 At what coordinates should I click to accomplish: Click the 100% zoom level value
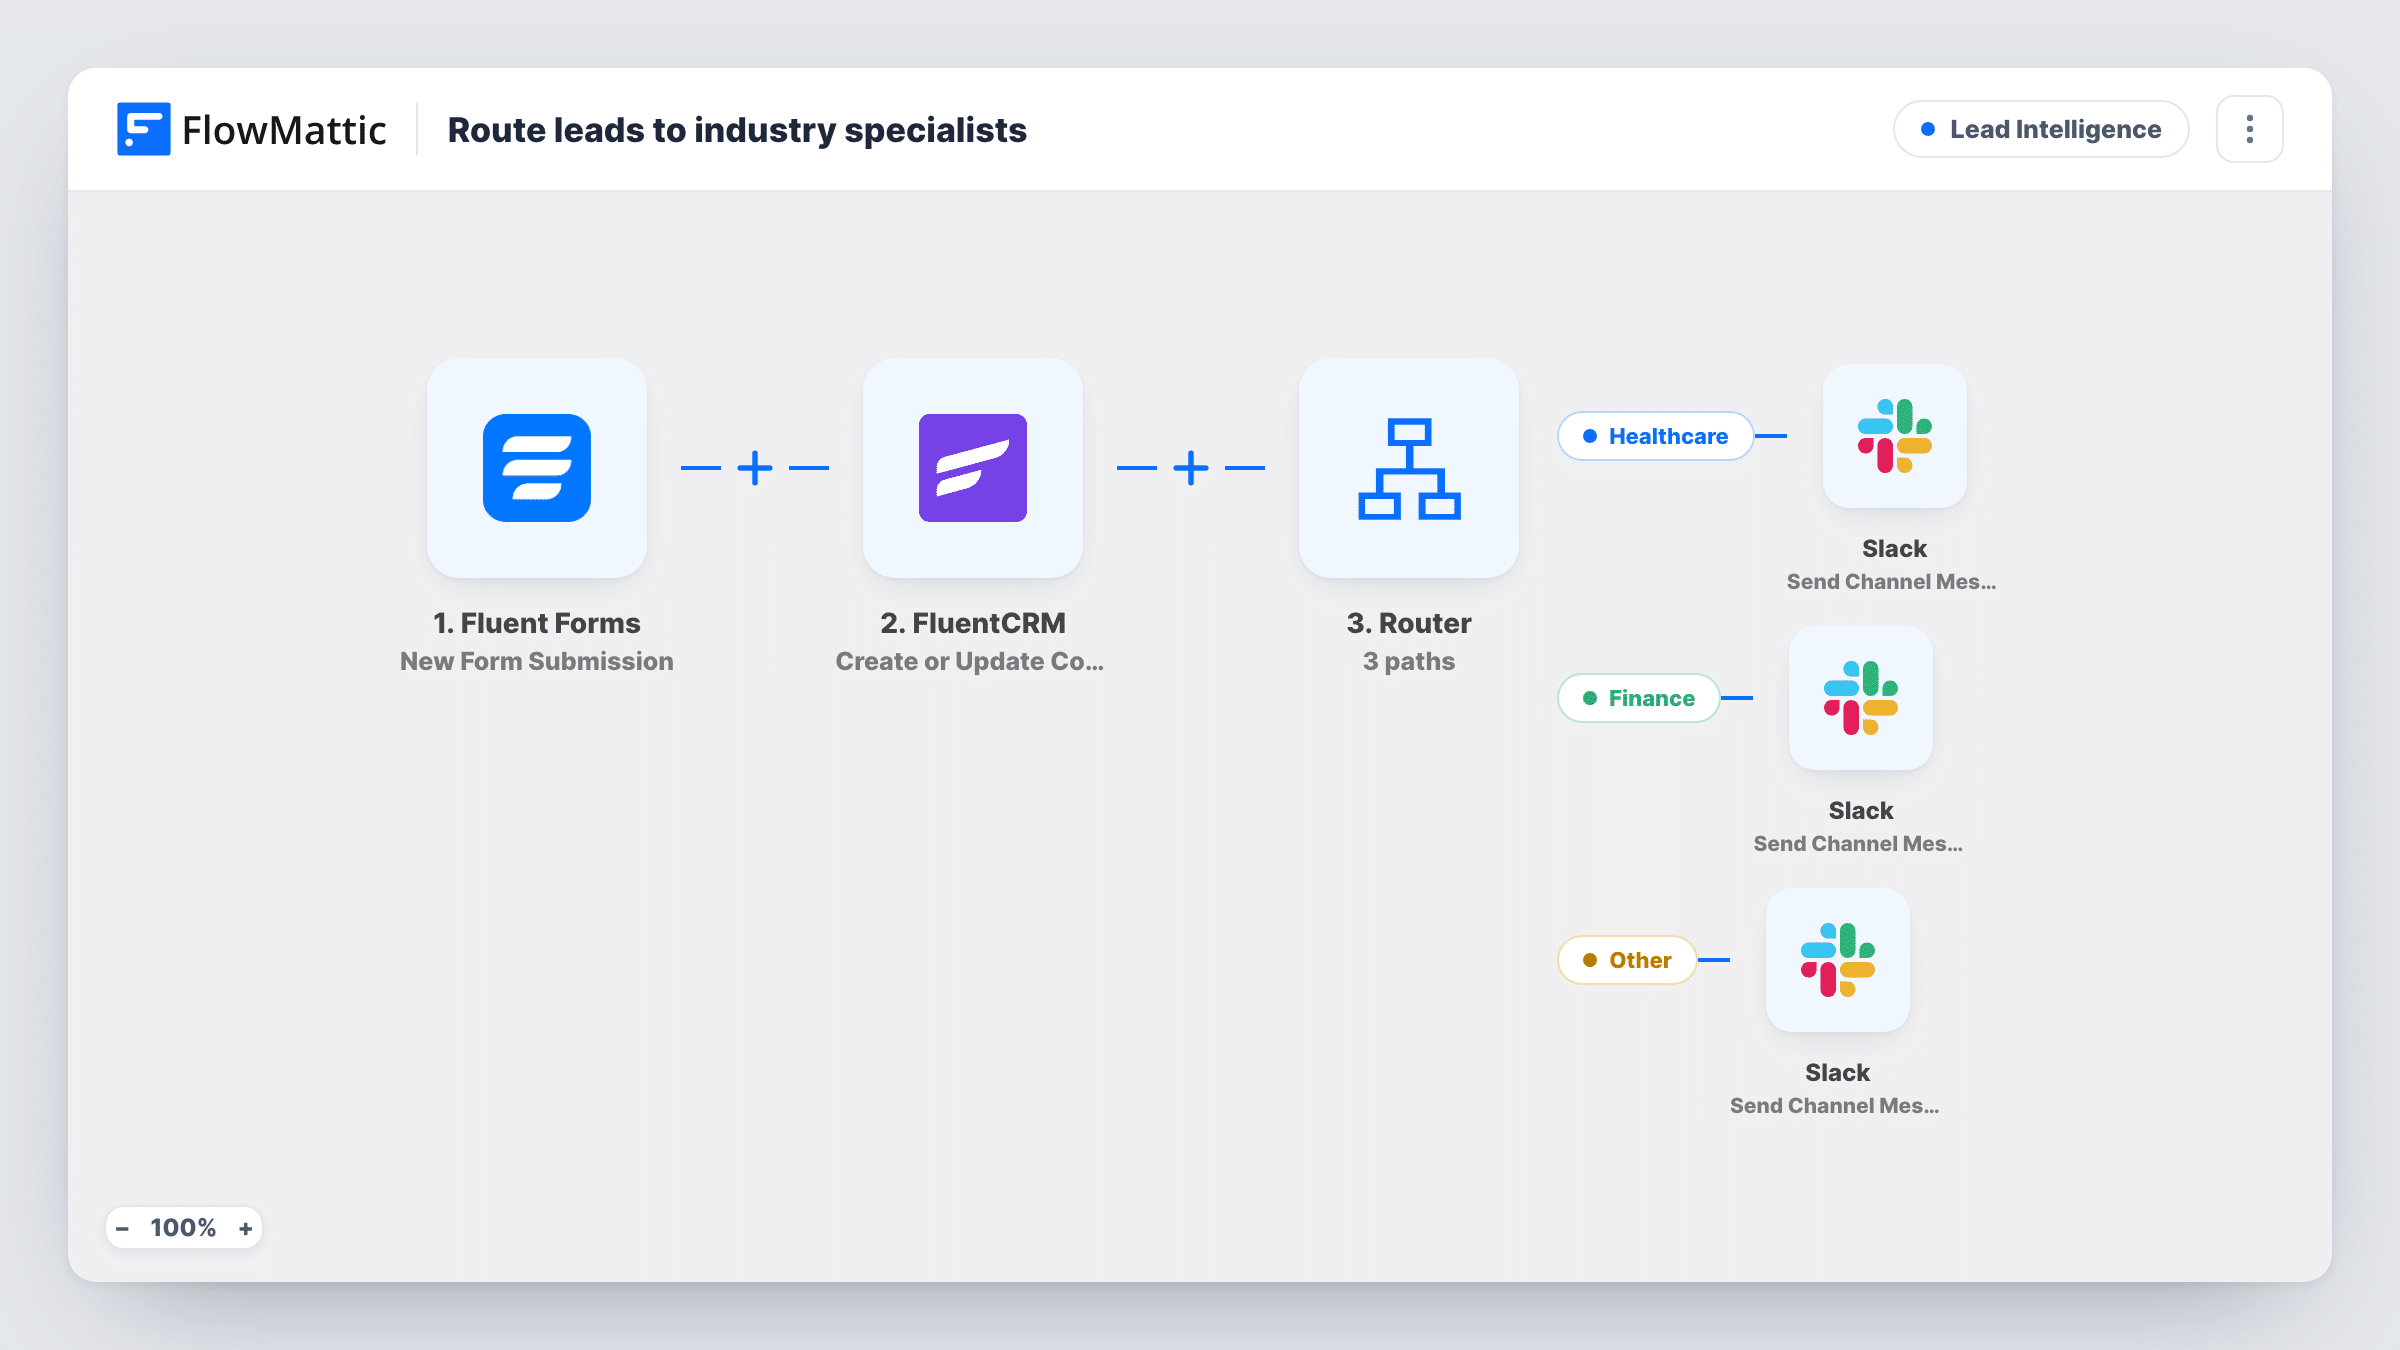pyautogui.click(x=183, y=1228)
